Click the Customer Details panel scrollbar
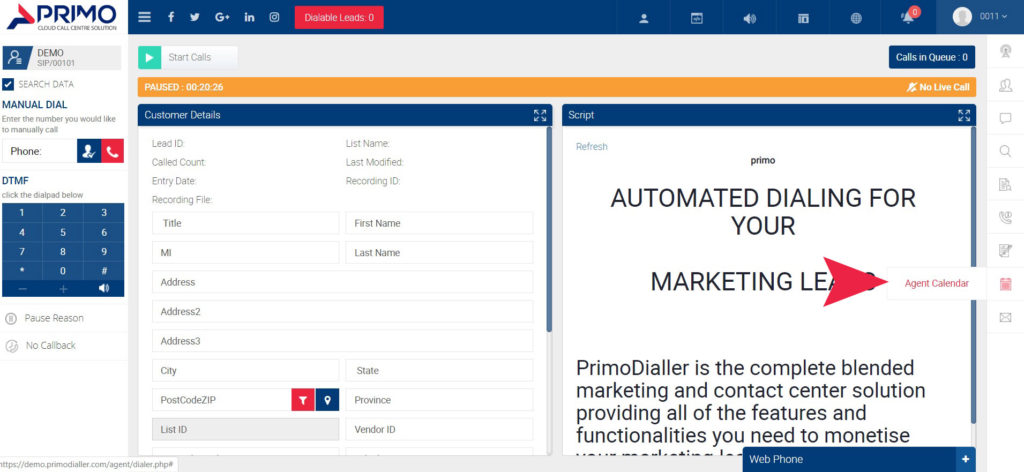This screenshot has width=1024, height=472. pyautogui.click(x=549, y=230)
